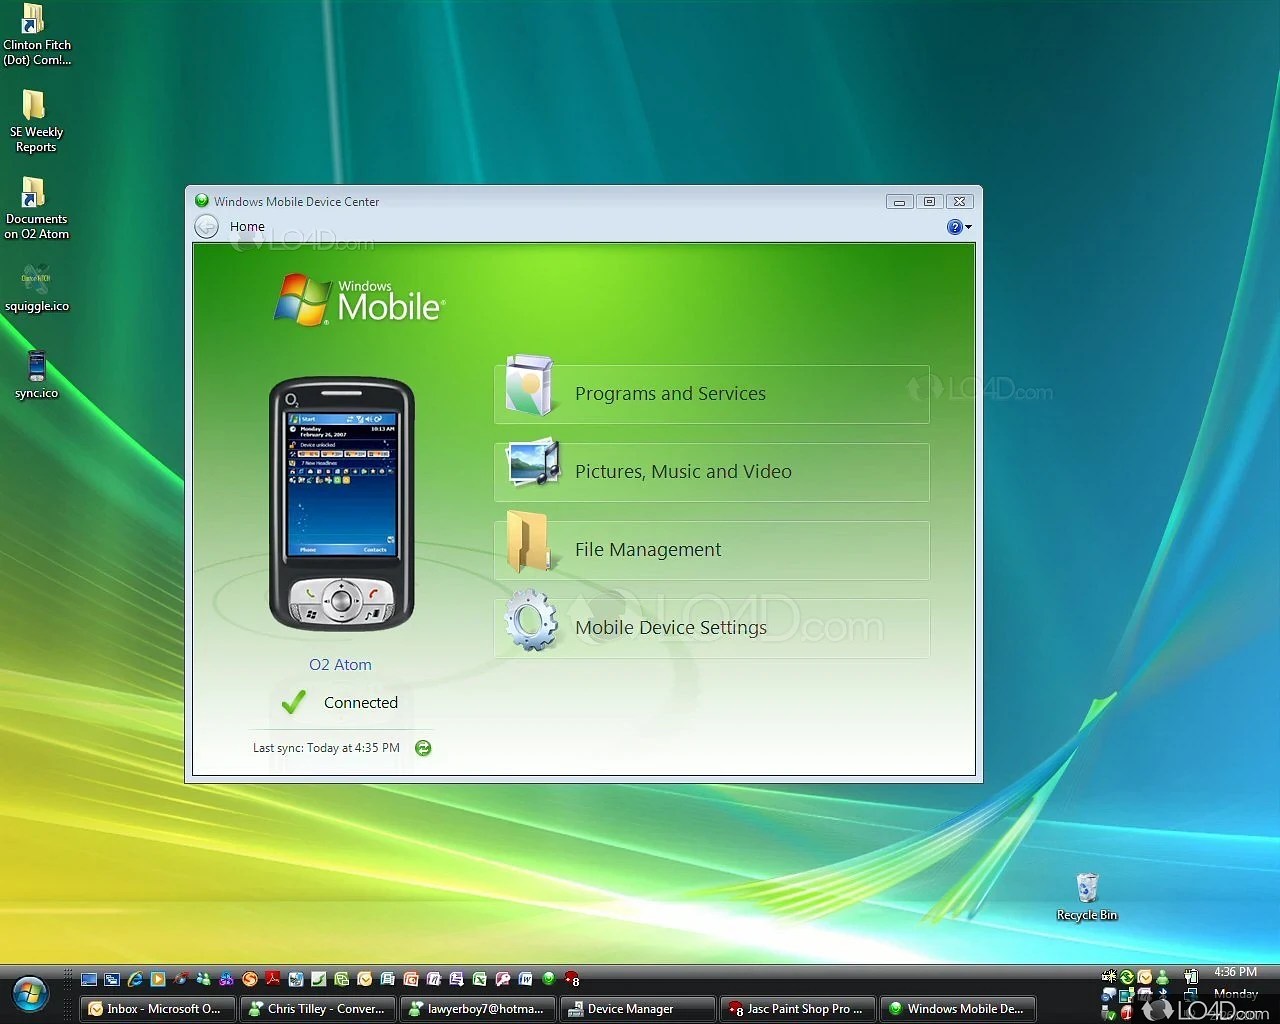The image size is (1280, 1024).
Task: Launch Internet Explorer from quick launch
Action: [135, 979]
